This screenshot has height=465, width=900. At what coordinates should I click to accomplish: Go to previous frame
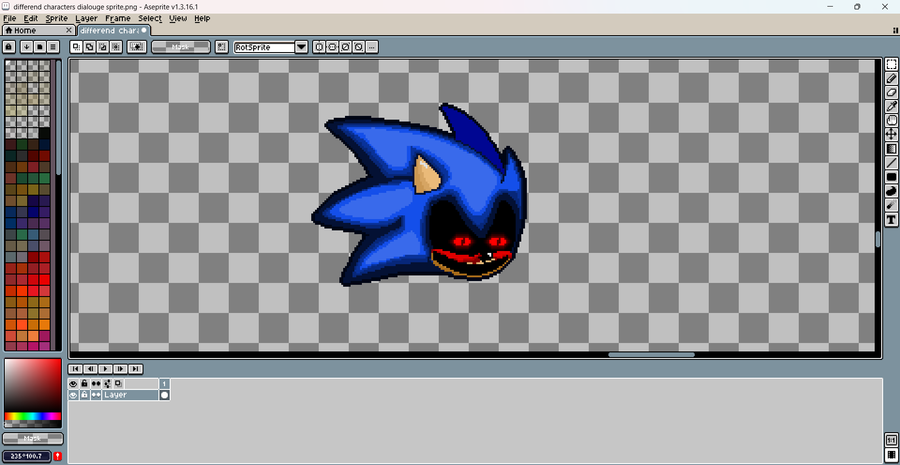(90, 369)
